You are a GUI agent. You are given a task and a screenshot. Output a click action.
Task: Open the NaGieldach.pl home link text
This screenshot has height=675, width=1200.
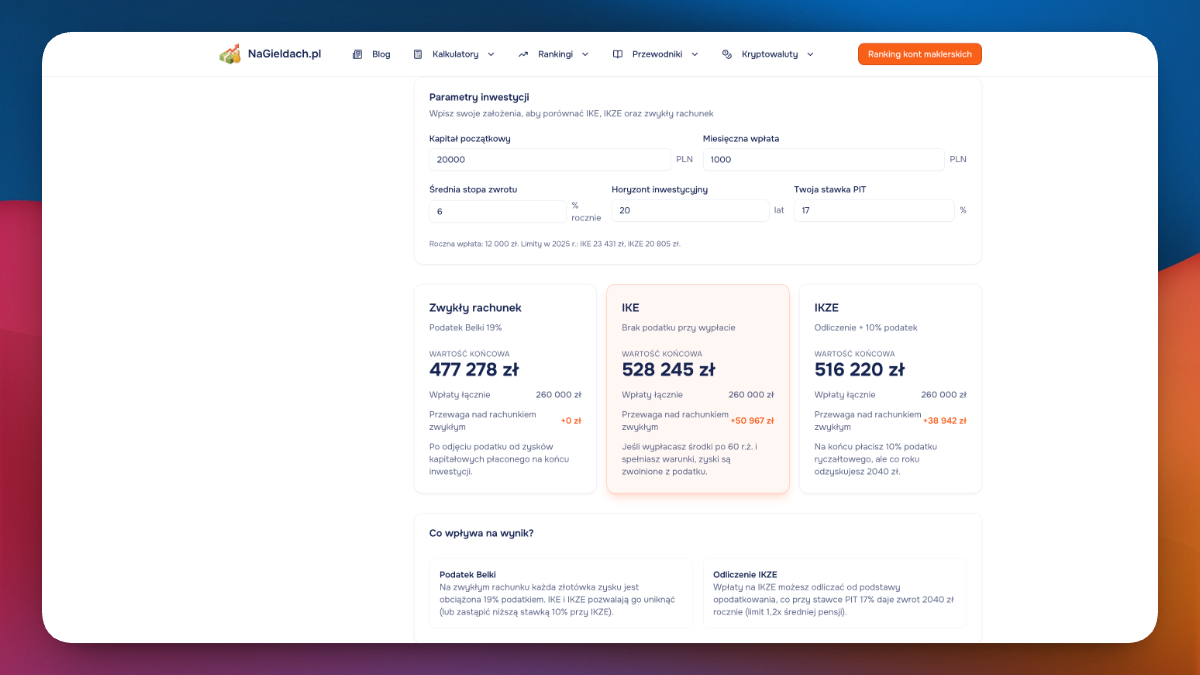tap(285, 54)
